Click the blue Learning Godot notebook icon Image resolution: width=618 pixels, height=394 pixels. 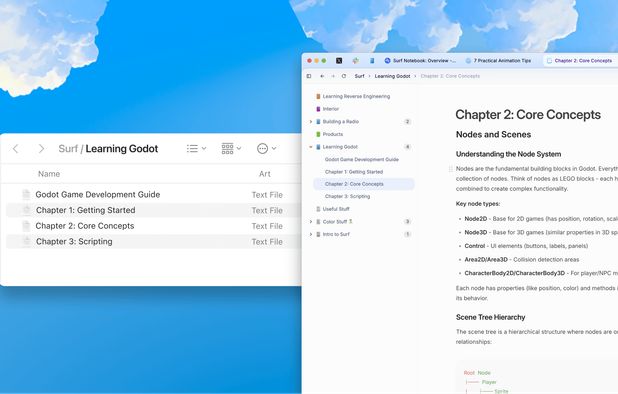coord(318,147)
